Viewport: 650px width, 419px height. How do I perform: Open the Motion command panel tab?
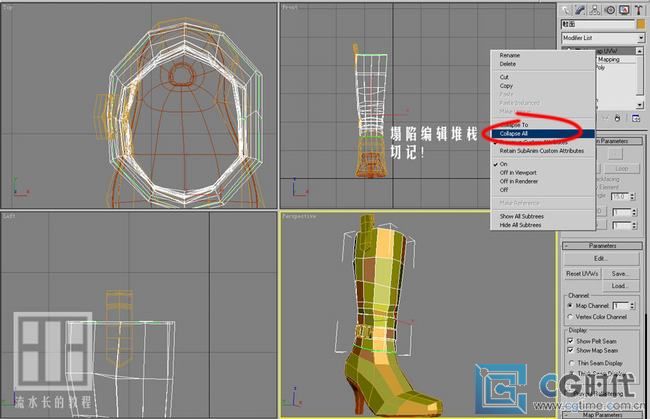click(610, 10)
